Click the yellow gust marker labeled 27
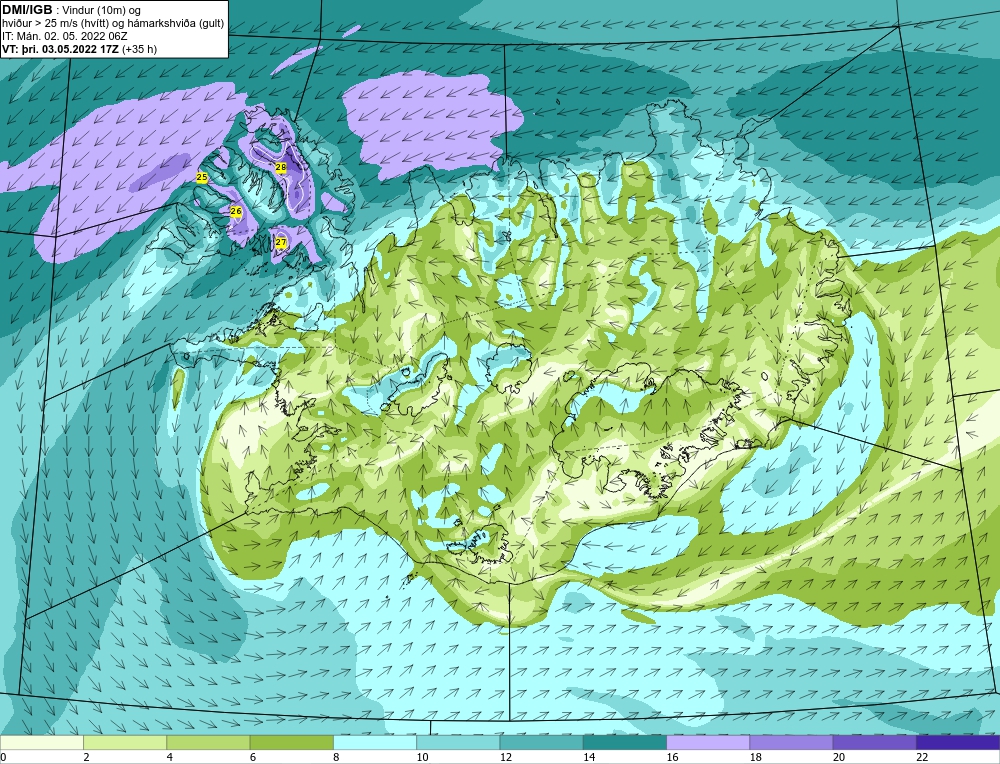This screenshot has width=1000, height=764. point(281,242)
